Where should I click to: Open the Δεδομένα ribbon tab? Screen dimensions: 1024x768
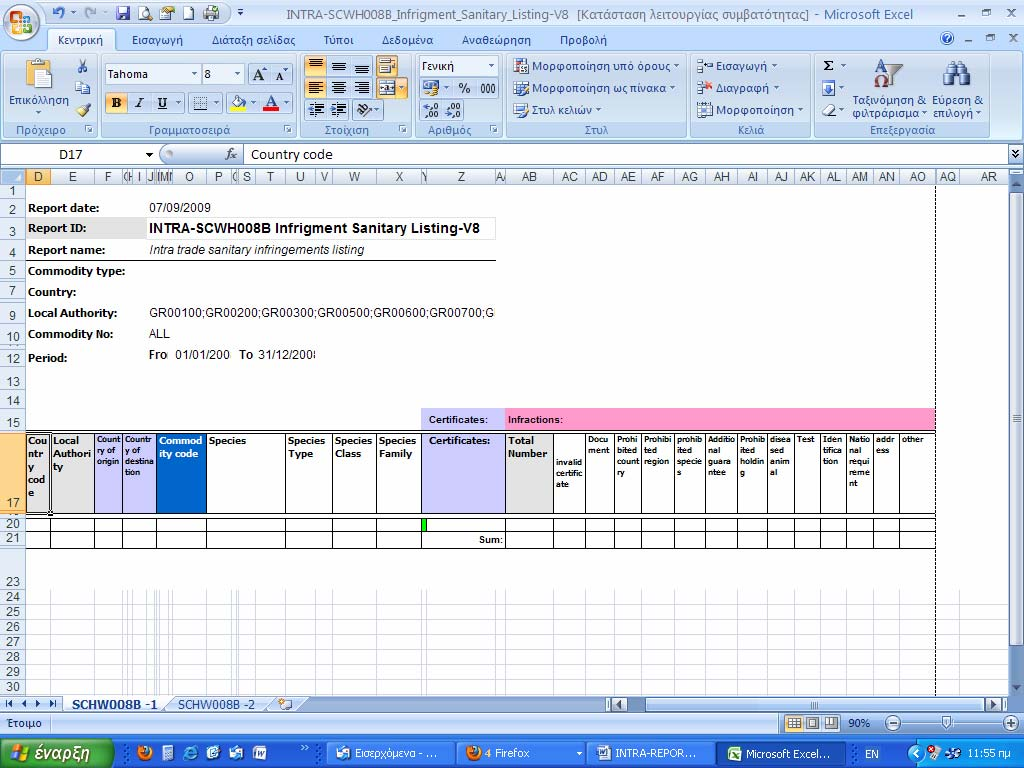(x=408, y=40)
